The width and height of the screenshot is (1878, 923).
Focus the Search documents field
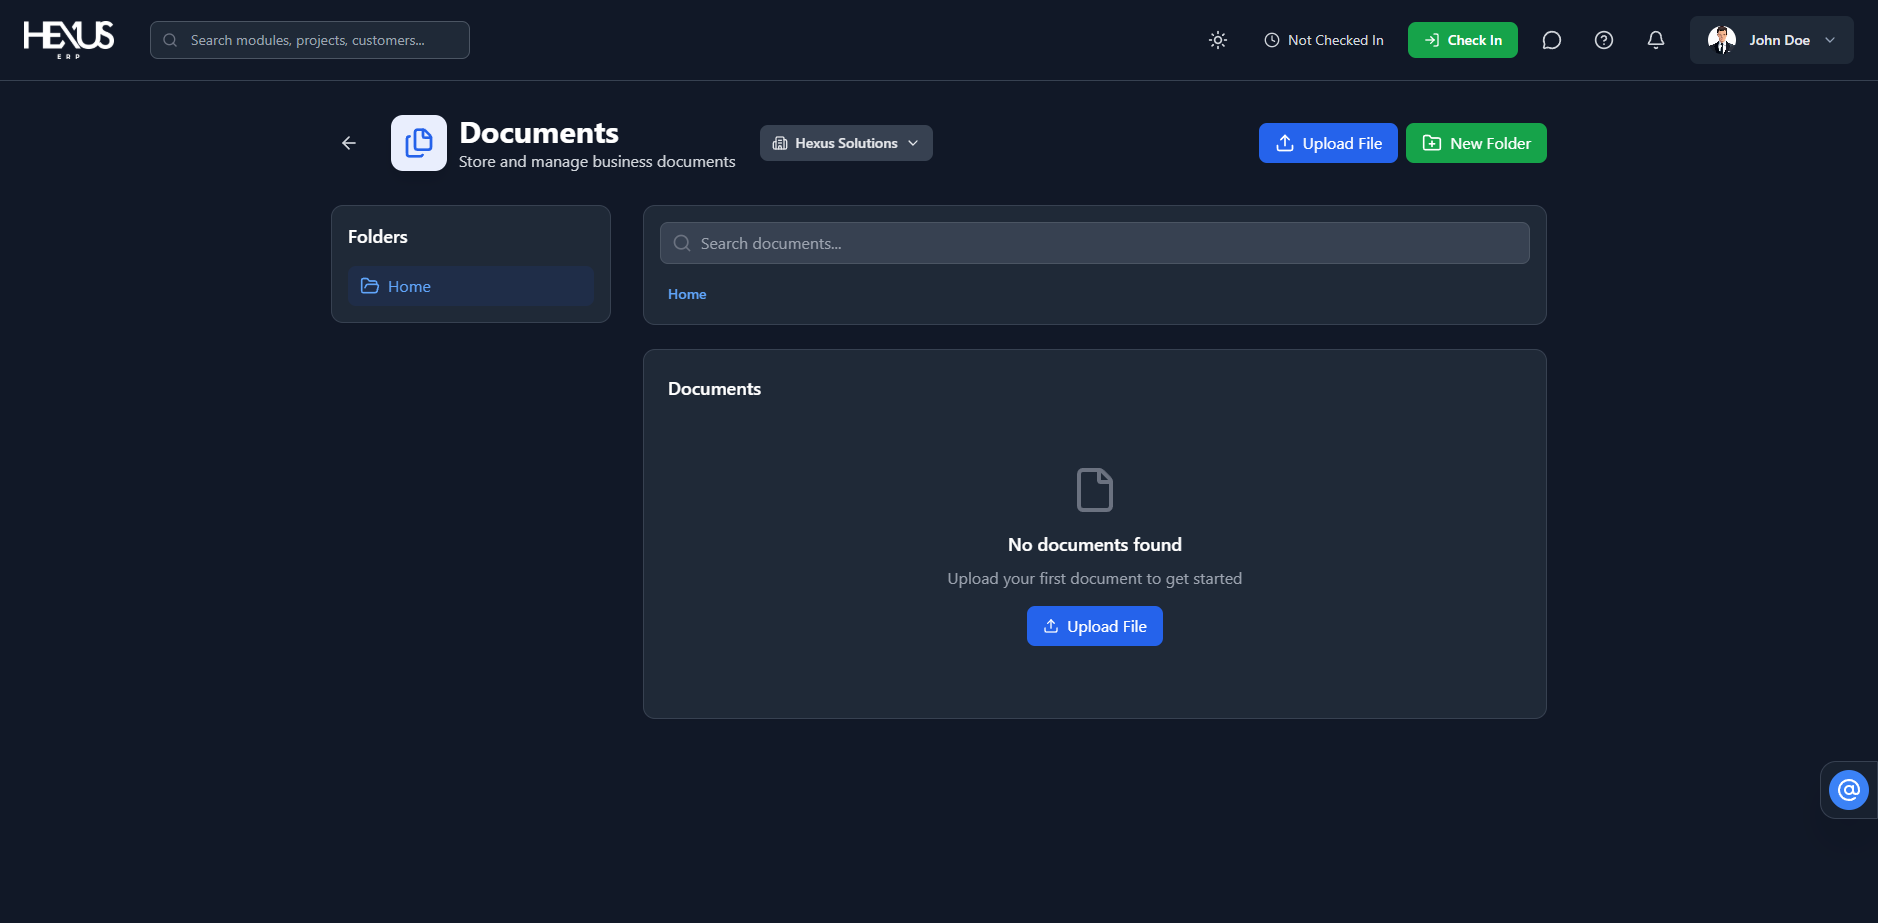(x=1095, y=243)
